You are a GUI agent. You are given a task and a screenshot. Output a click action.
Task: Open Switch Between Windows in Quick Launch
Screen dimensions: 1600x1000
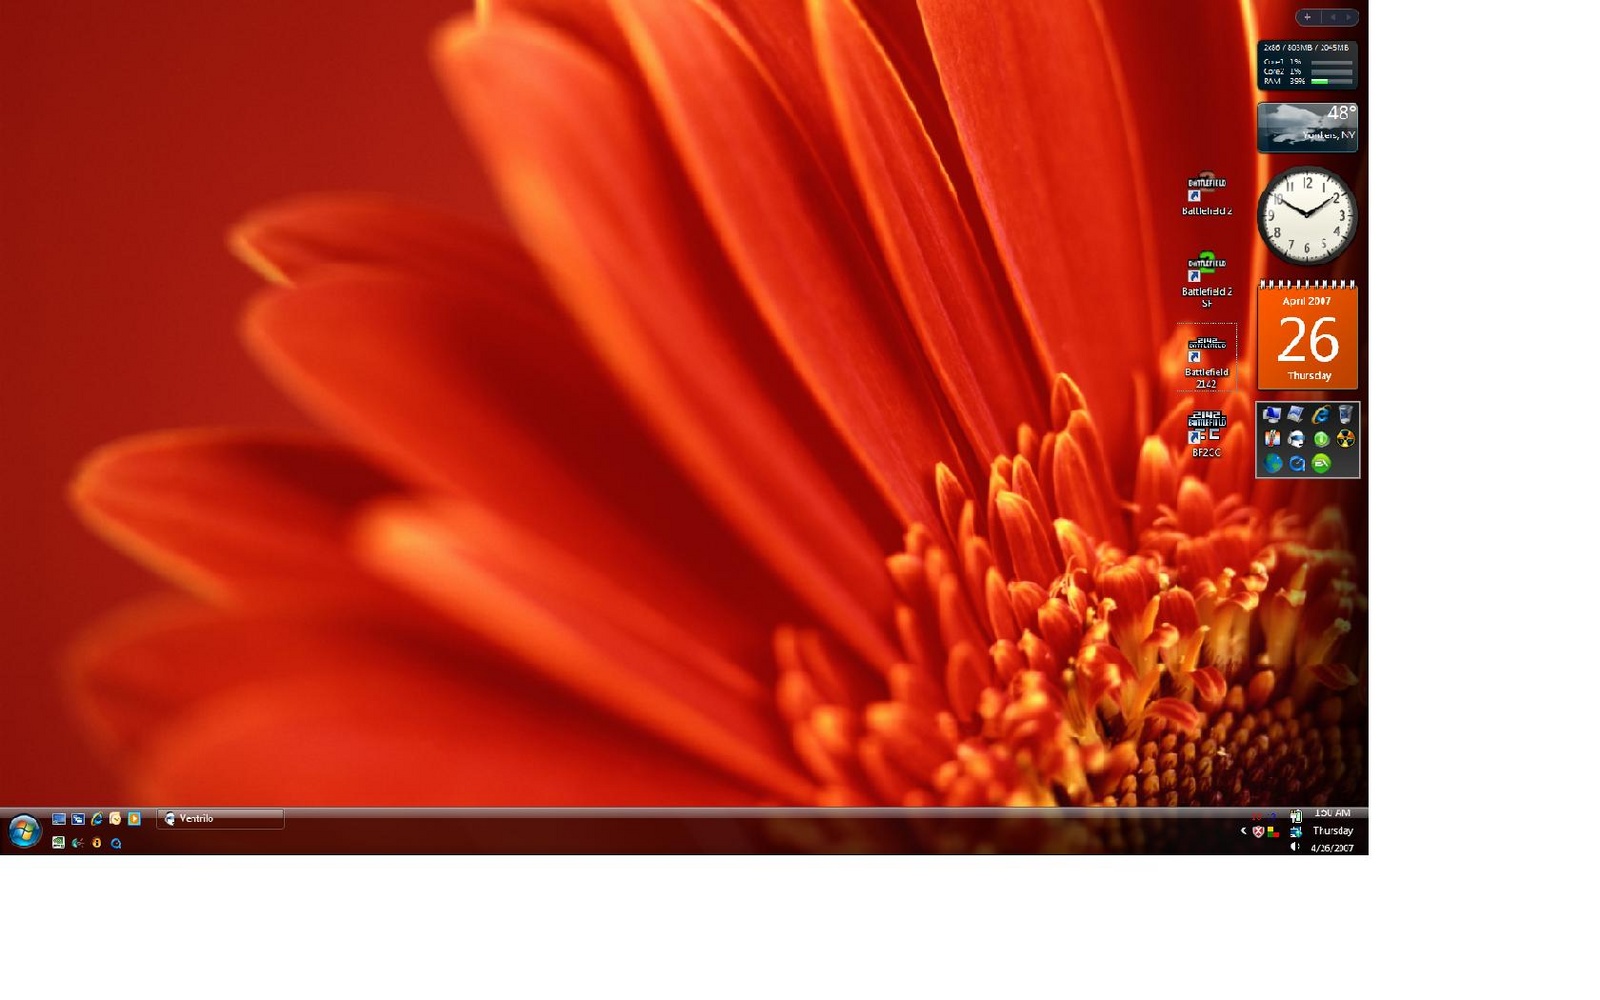click(78, 819)
